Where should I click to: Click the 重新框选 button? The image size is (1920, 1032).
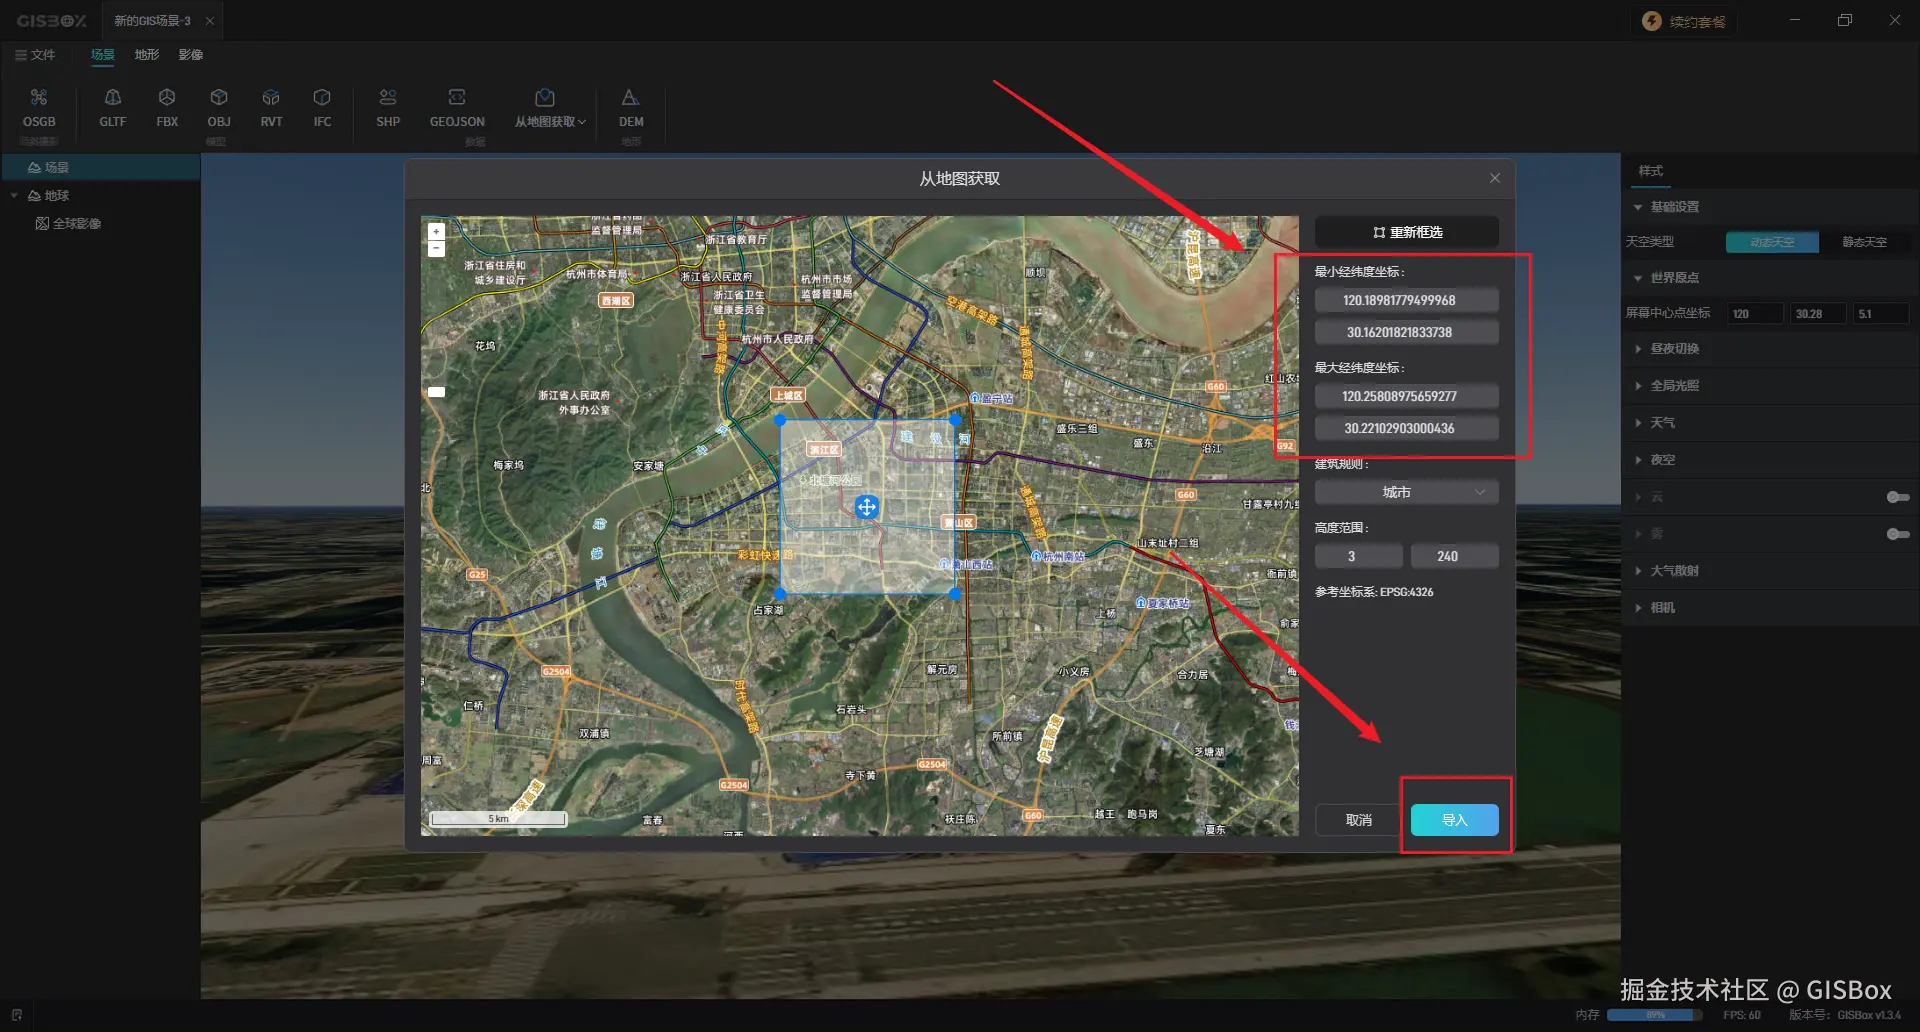pyautogui.click(x=1406, y=232)
